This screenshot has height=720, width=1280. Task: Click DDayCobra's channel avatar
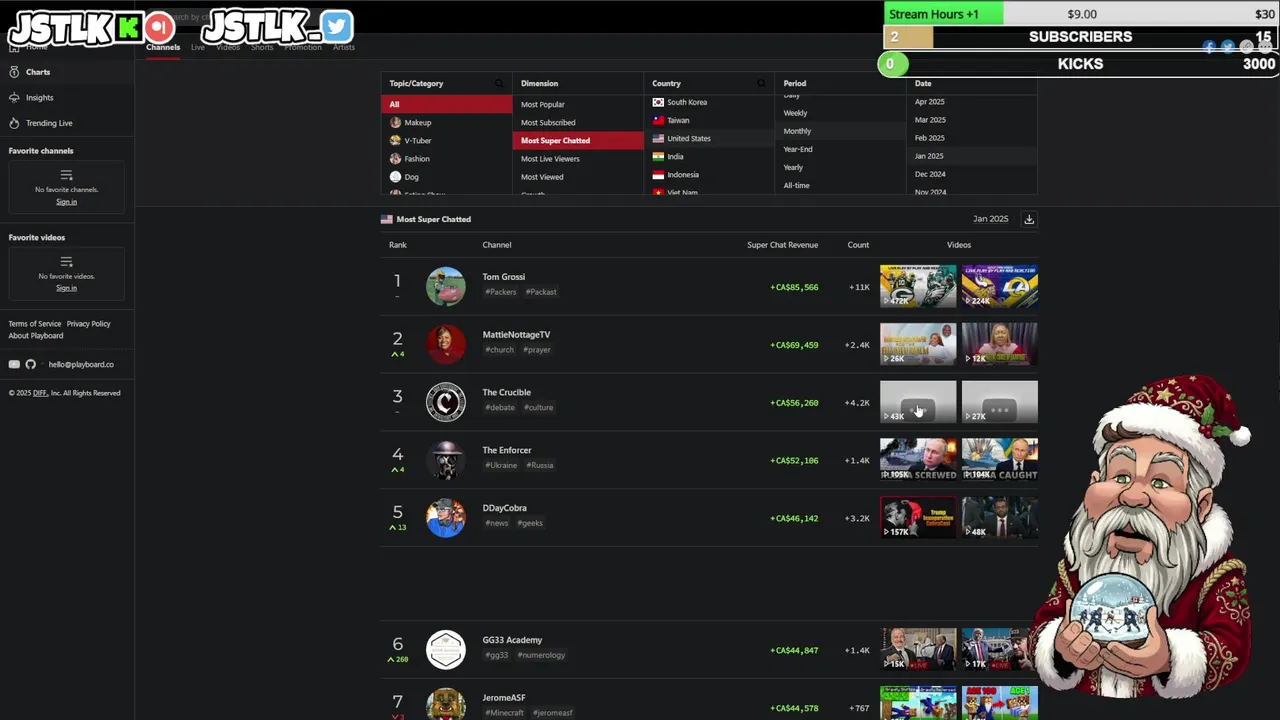click(x=445, y=518)
